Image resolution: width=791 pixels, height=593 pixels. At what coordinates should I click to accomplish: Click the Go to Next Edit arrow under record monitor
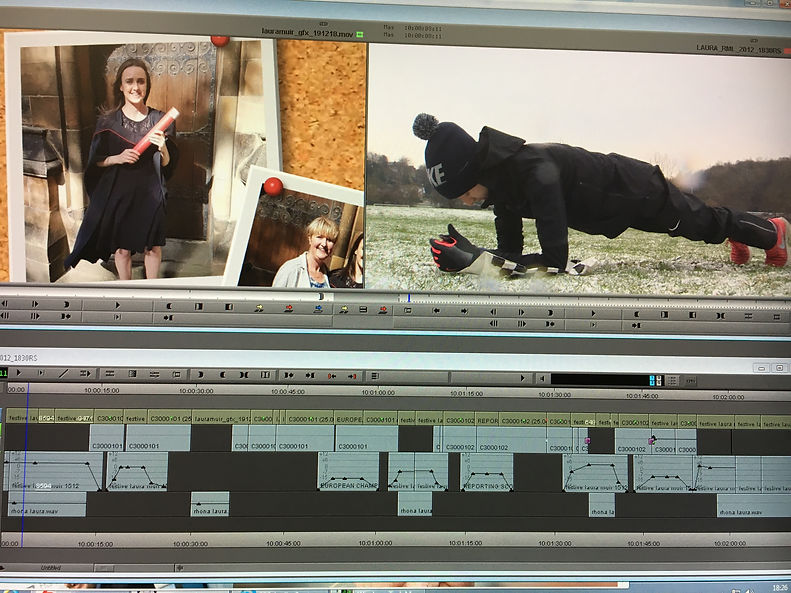point(465,312)
